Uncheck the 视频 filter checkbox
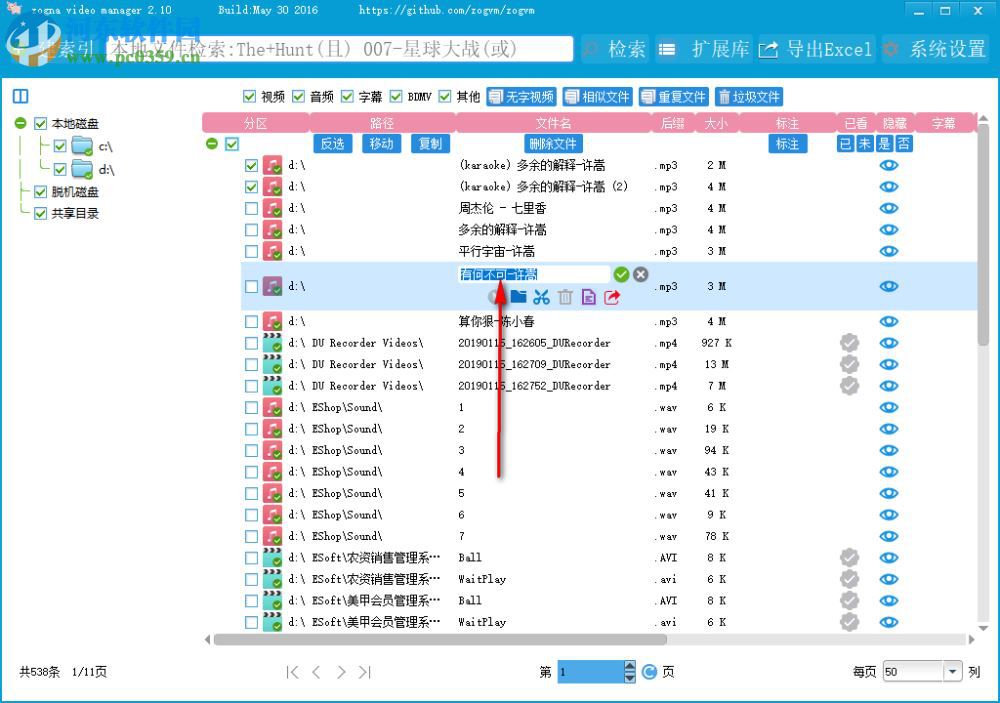The image size is (1000, 703). pos(250,96)
